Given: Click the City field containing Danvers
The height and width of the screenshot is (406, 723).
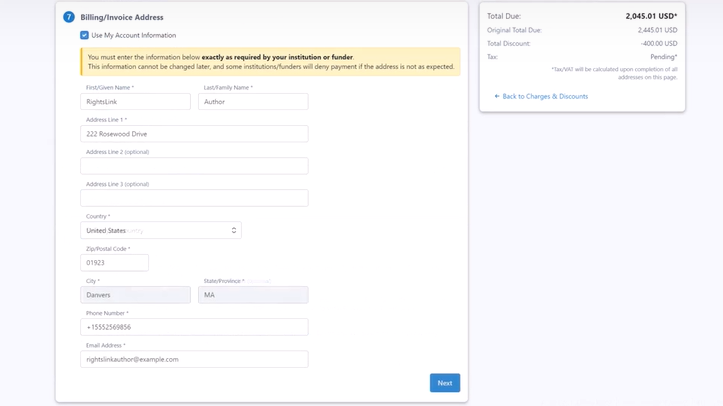Looking at the screenshot, I should (135, 295).
